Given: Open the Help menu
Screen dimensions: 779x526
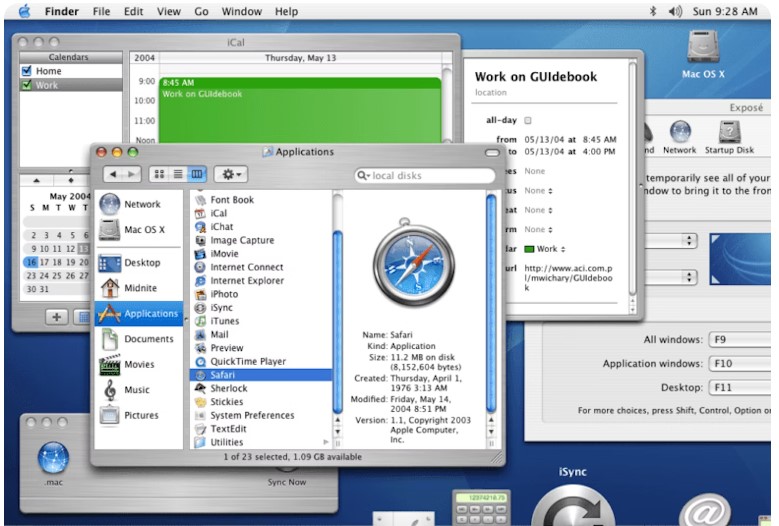Looking at the screenshot, I should click(x=287, y=11).
